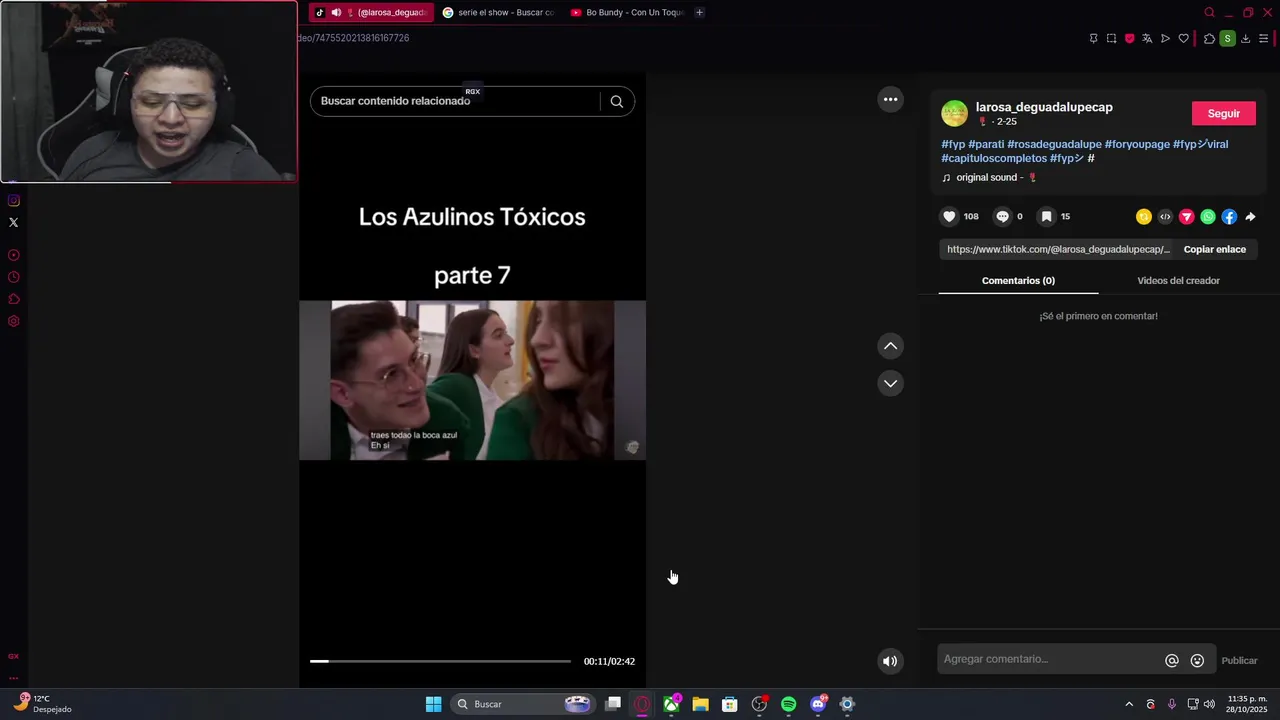1280x720 pixels.
Task: Click the Buscar contenido relacionado search field
Action: click(455, 101)
